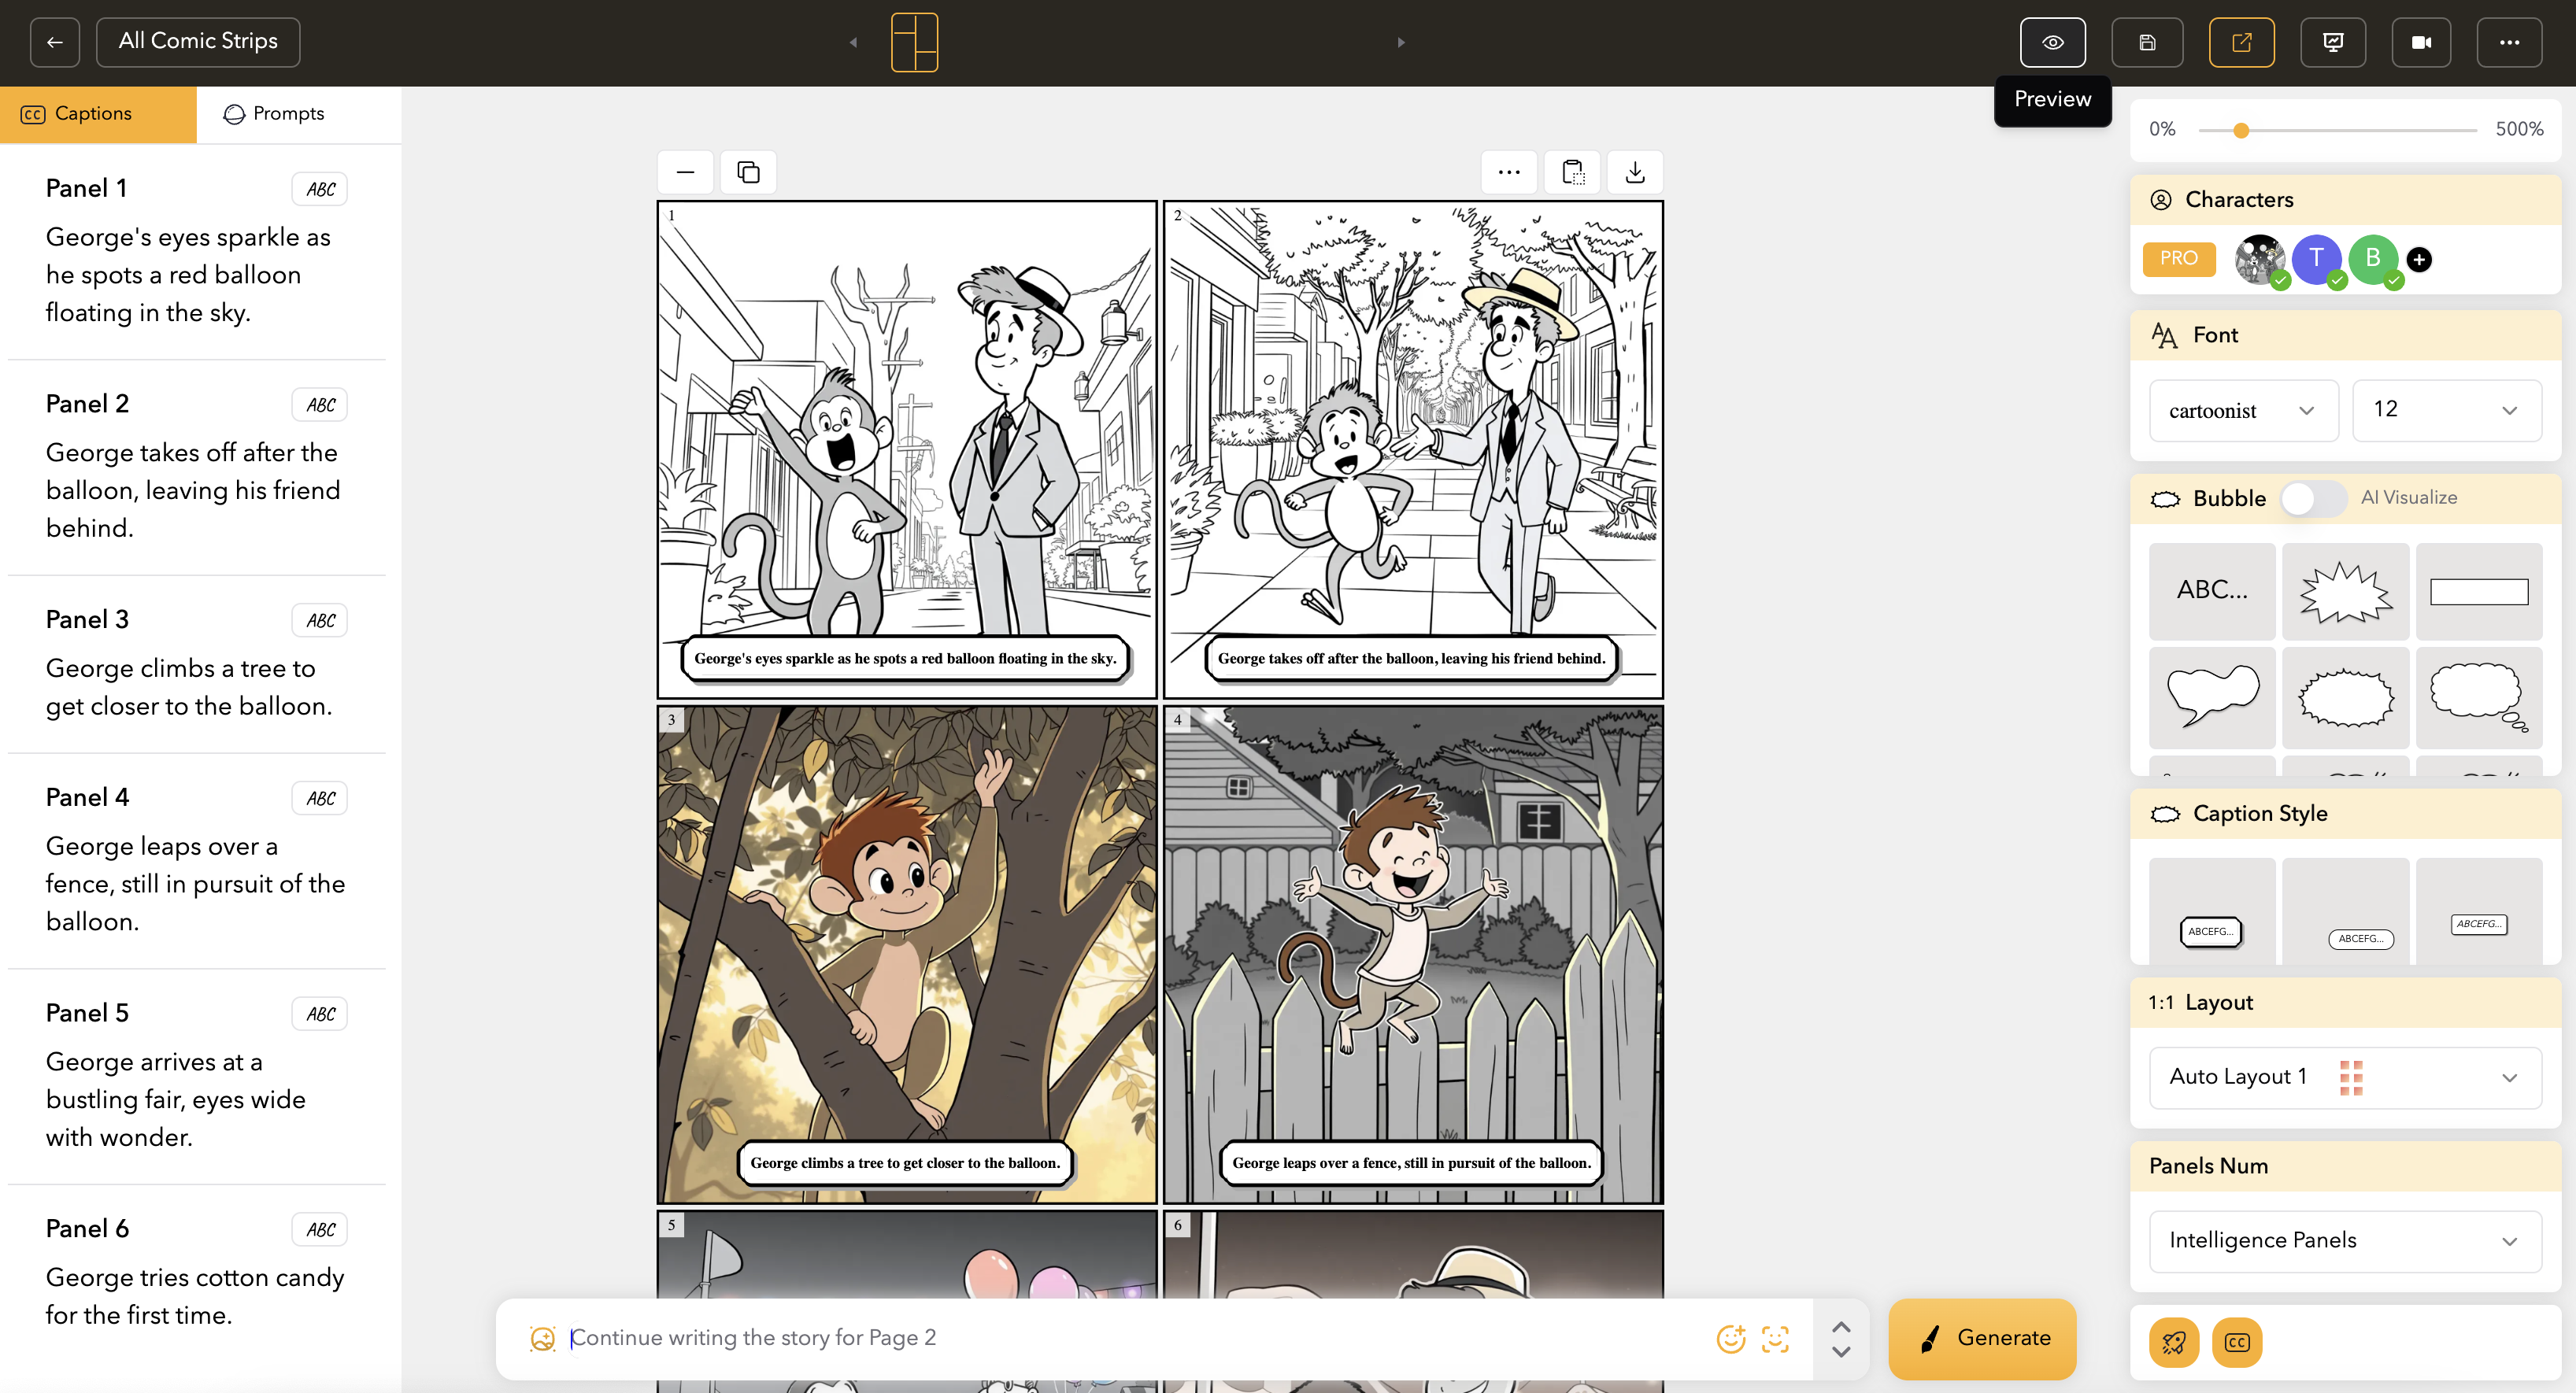Image resolution: width=2576 pixels, height=1393 pixels.
Task: Click Panel 2 caption text in sidebar
Action: pos(193,490)
